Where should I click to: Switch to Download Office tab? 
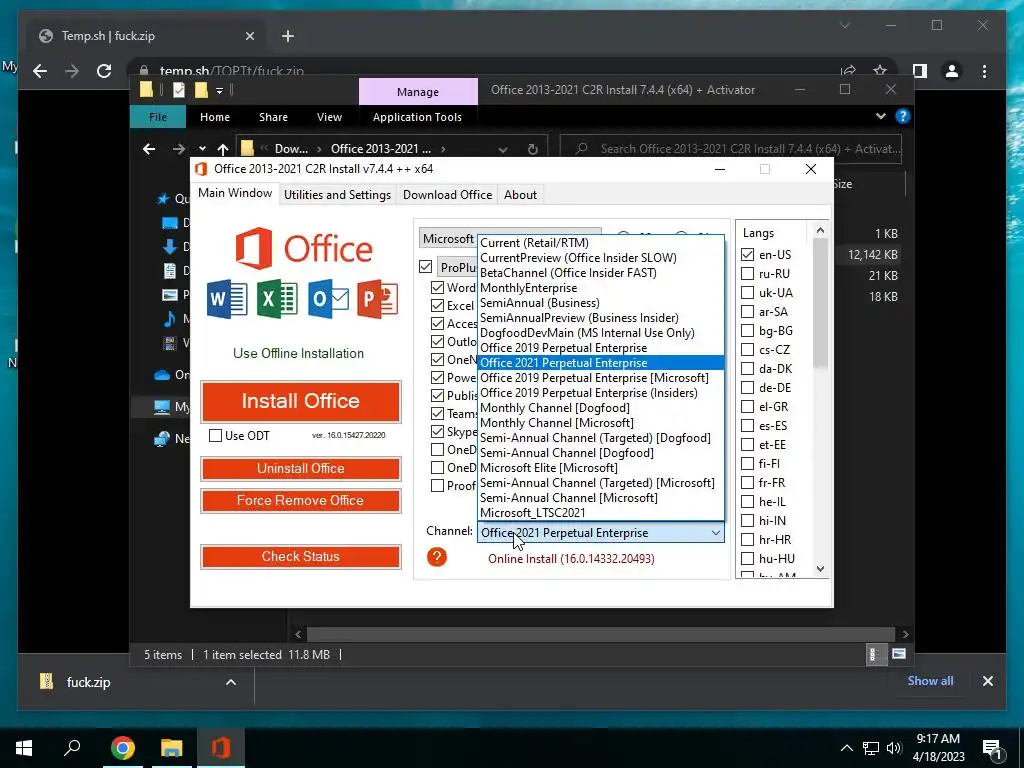447,195
